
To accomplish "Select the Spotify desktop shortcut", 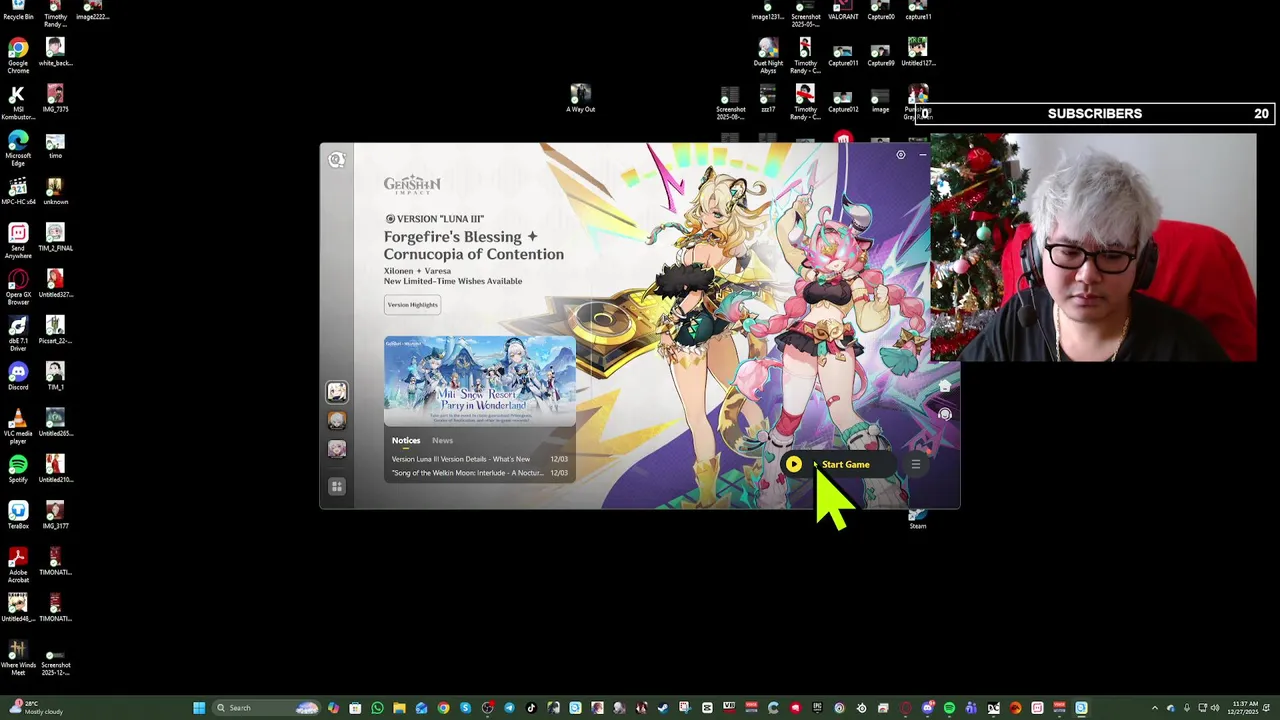I will click(x=18, y=469).
